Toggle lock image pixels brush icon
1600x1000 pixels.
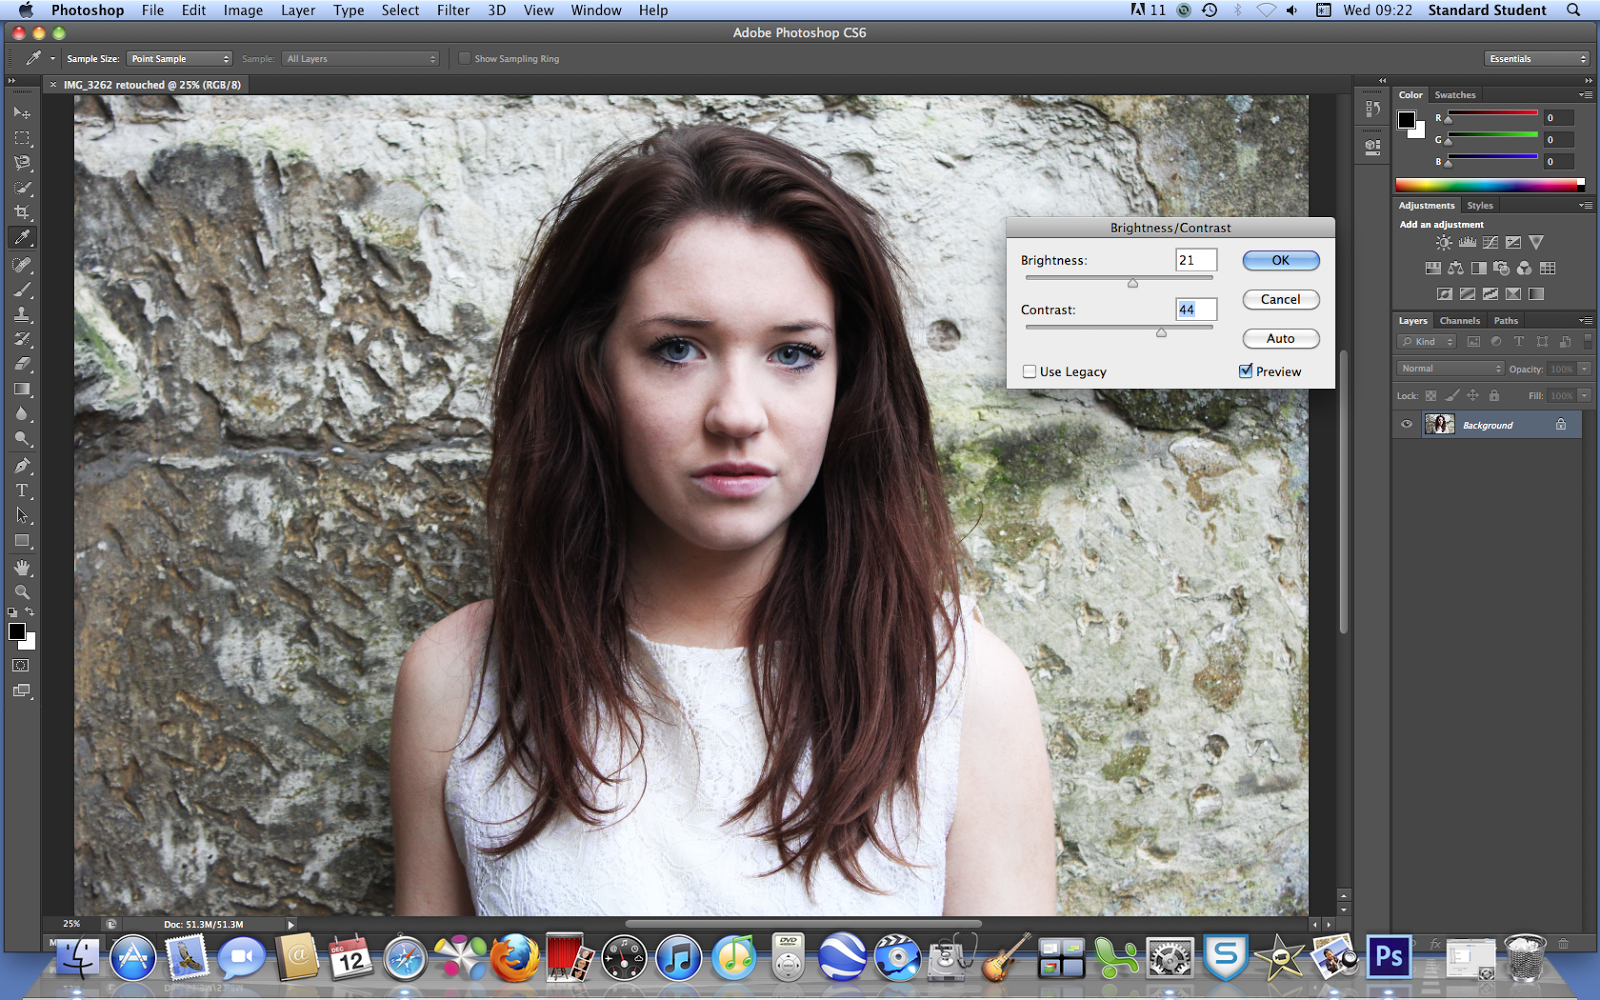(x=1452, y=396)
